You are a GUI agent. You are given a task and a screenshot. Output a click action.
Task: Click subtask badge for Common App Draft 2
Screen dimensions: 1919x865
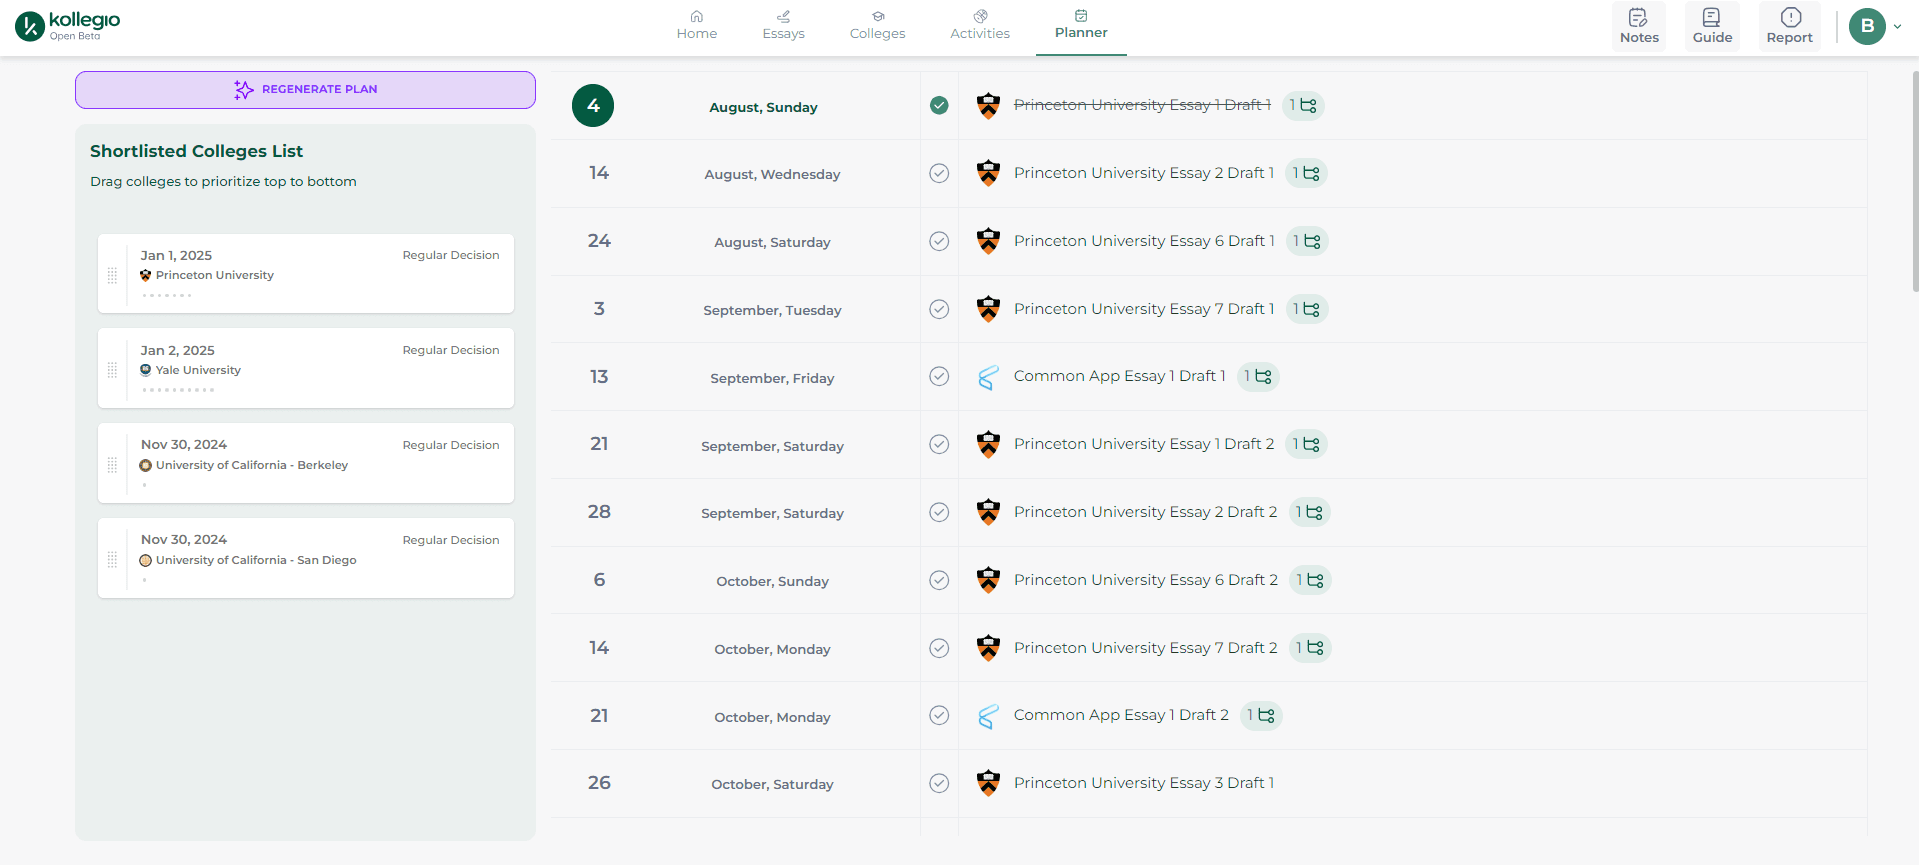pyautogui.click(x=1261, y=715)
